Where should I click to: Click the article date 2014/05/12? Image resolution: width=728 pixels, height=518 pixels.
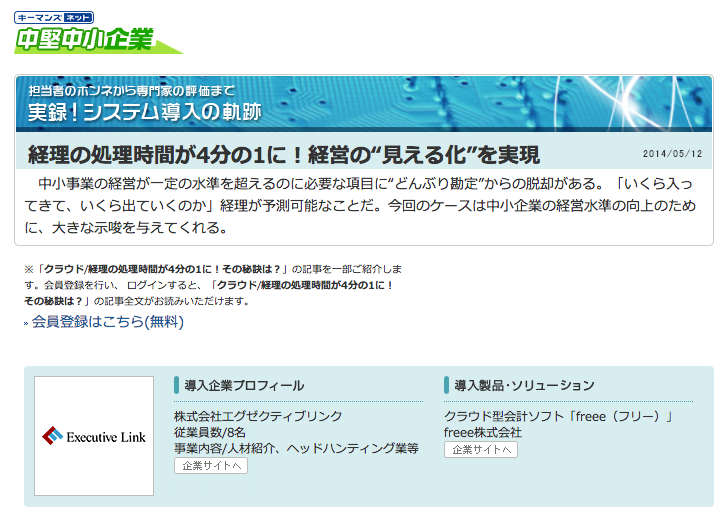pos(672,154)
